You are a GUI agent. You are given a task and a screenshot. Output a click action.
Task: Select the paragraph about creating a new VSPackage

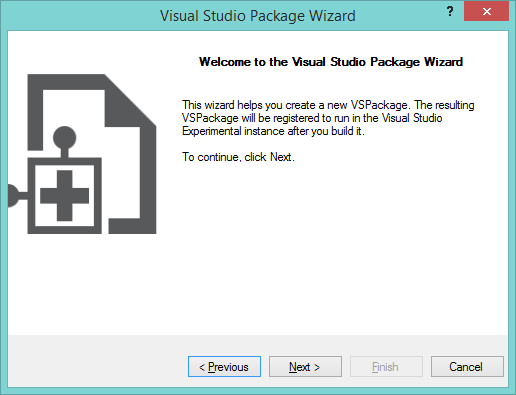[328, 118]
